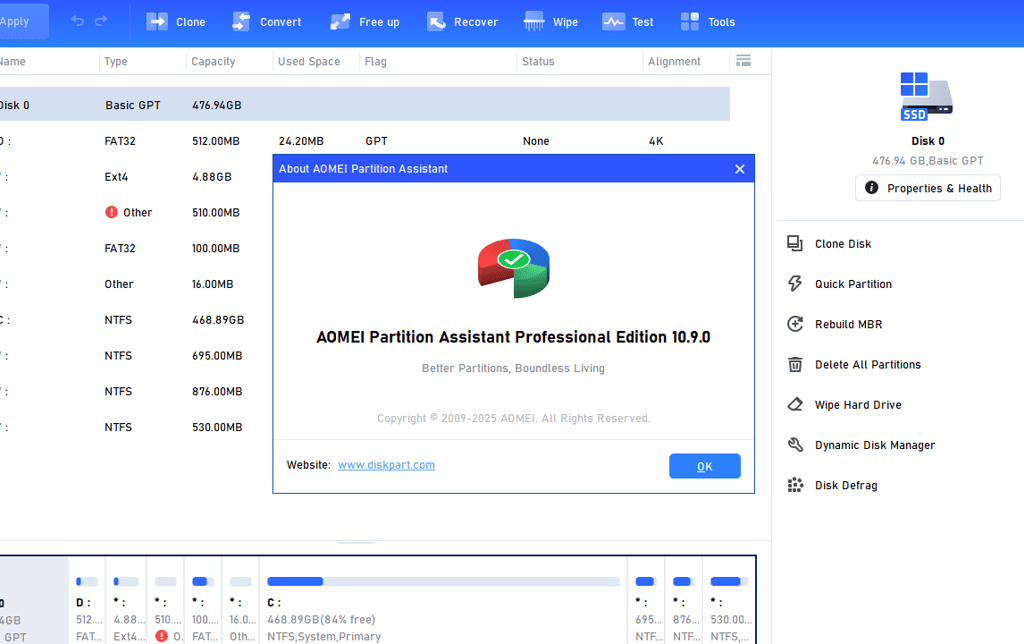Select the Other 16.00MB partition row
The width and height of the screenshot is (1024, 644).
[136, 284]
